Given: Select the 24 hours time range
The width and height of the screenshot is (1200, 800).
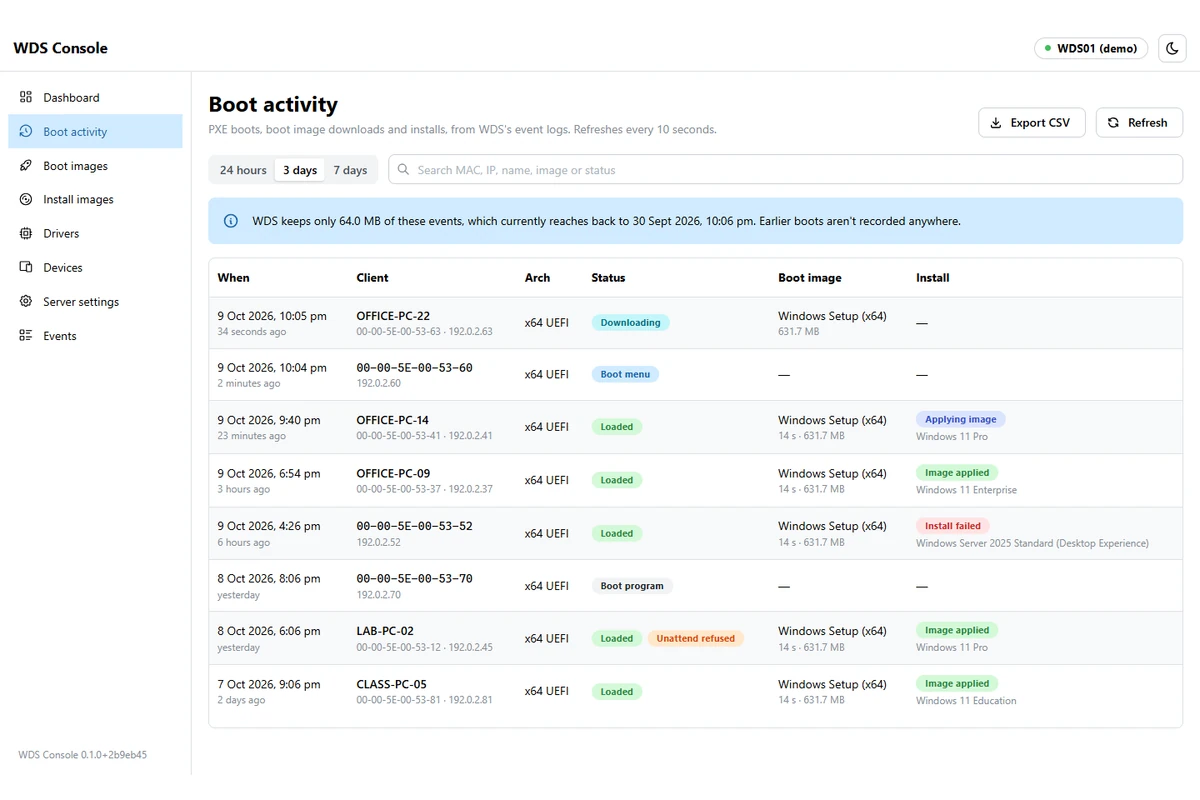Looking at the screenshot, I should click(x=243, y=170).
